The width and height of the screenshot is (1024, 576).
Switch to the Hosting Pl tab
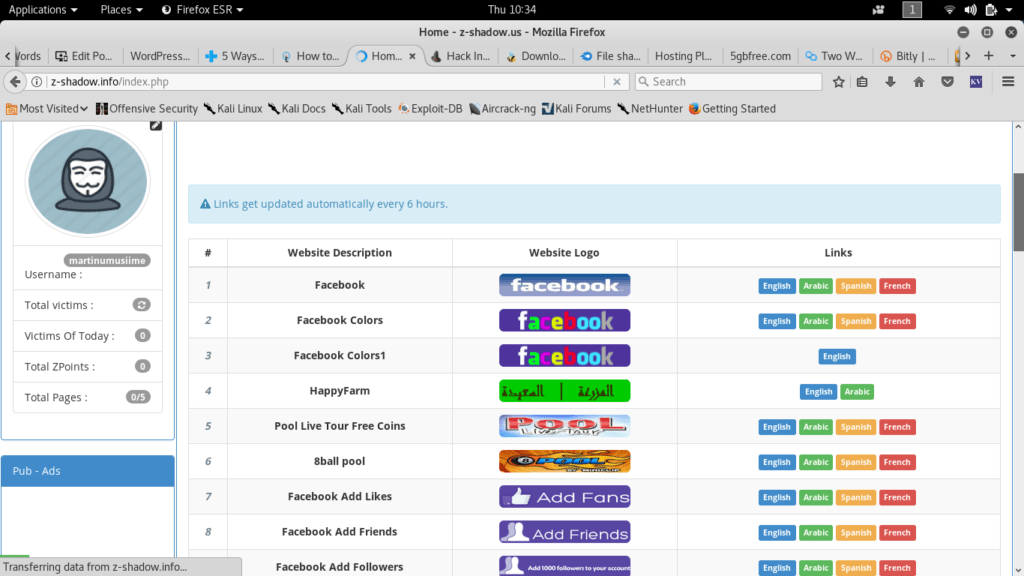coord(683,56)
